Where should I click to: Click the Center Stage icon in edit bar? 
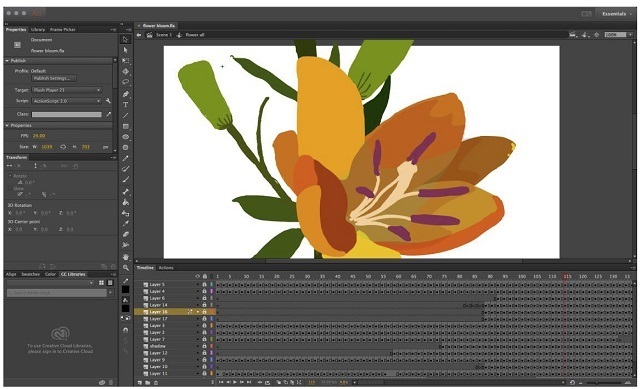point(596,35)
